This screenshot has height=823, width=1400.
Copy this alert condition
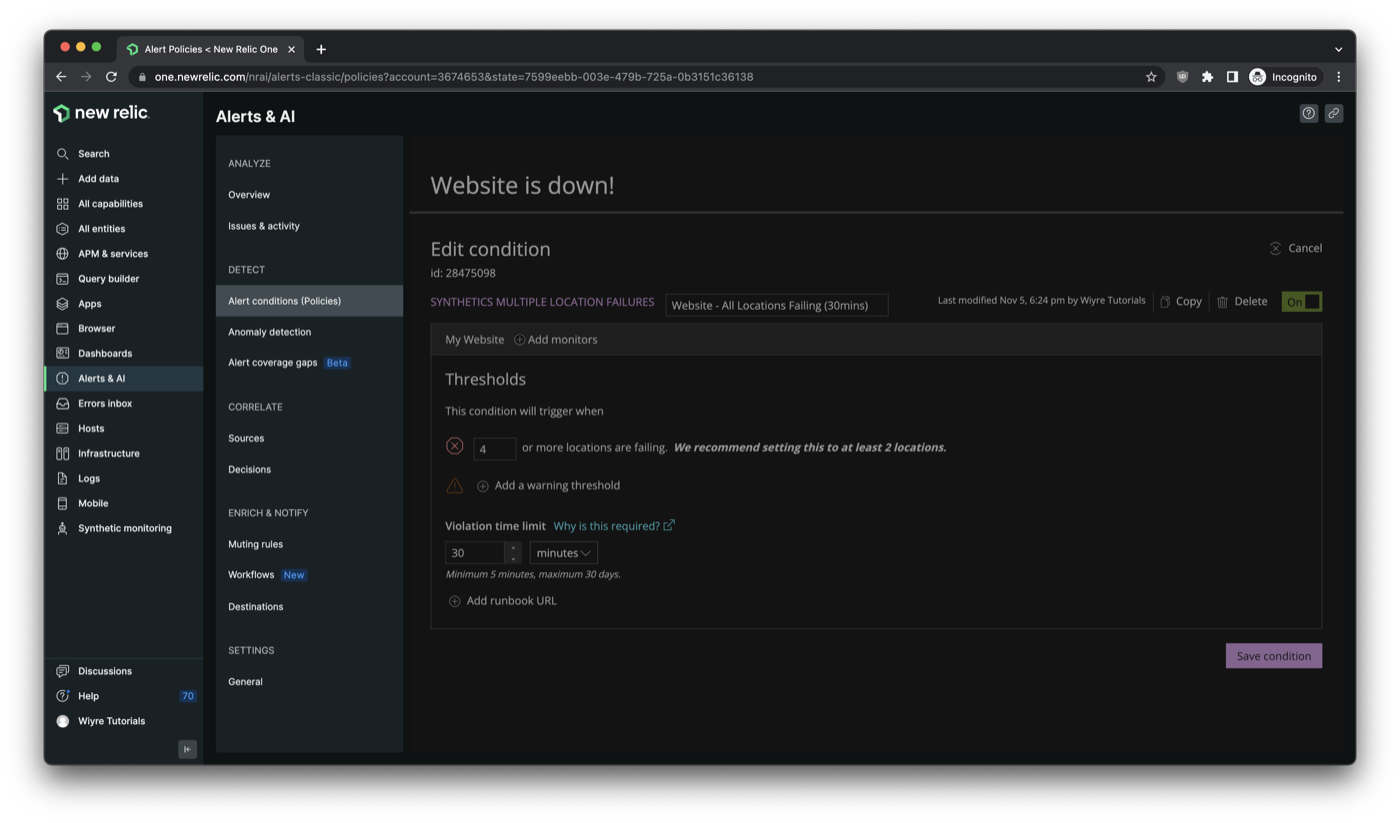coord(1181,301)
